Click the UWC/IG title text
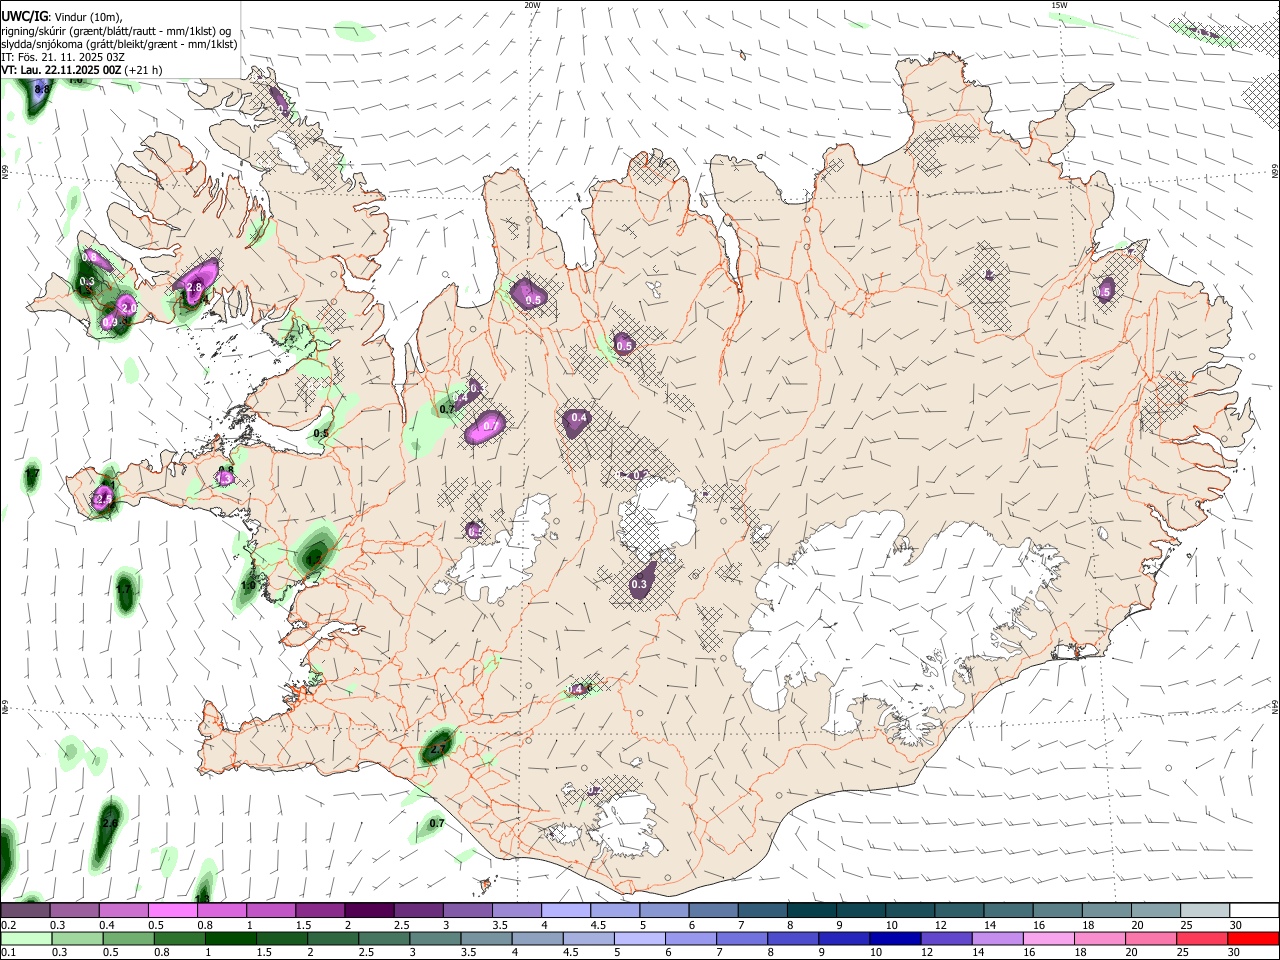This screenshot has height=960, width=1280. tap(25, 16)
